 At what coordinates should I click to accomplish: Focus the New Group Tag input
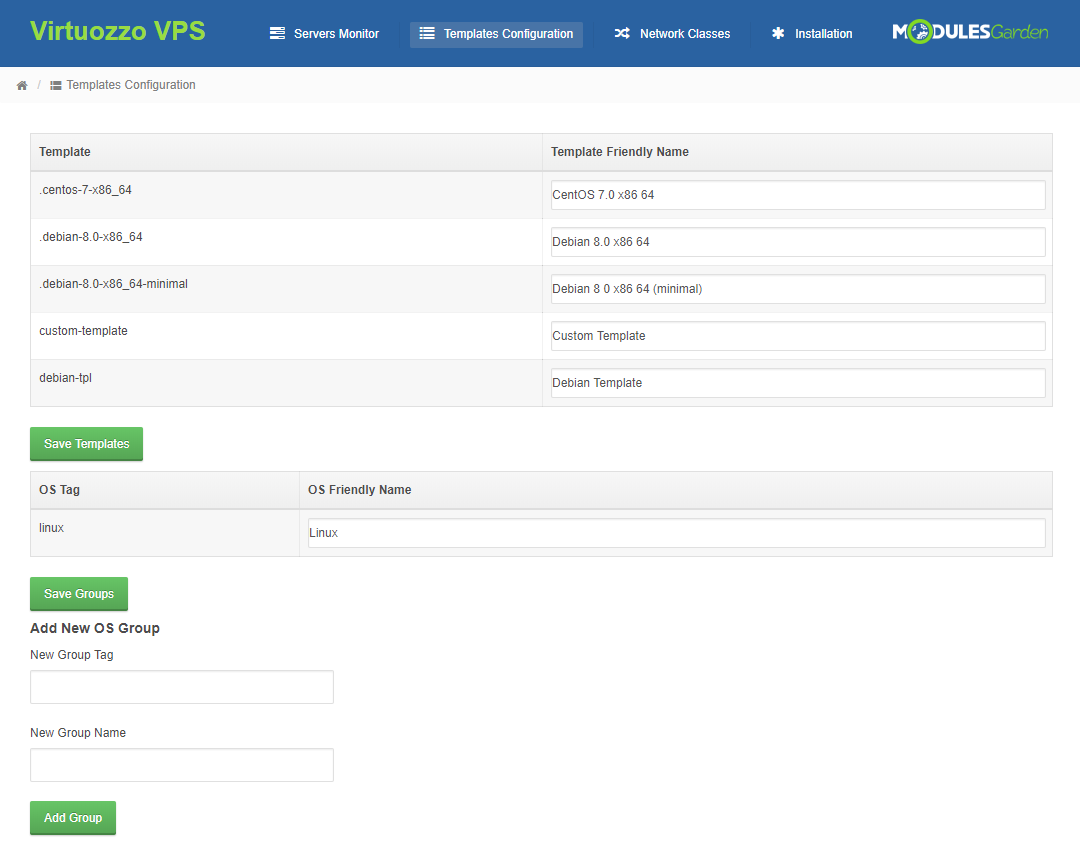[182, 687]
